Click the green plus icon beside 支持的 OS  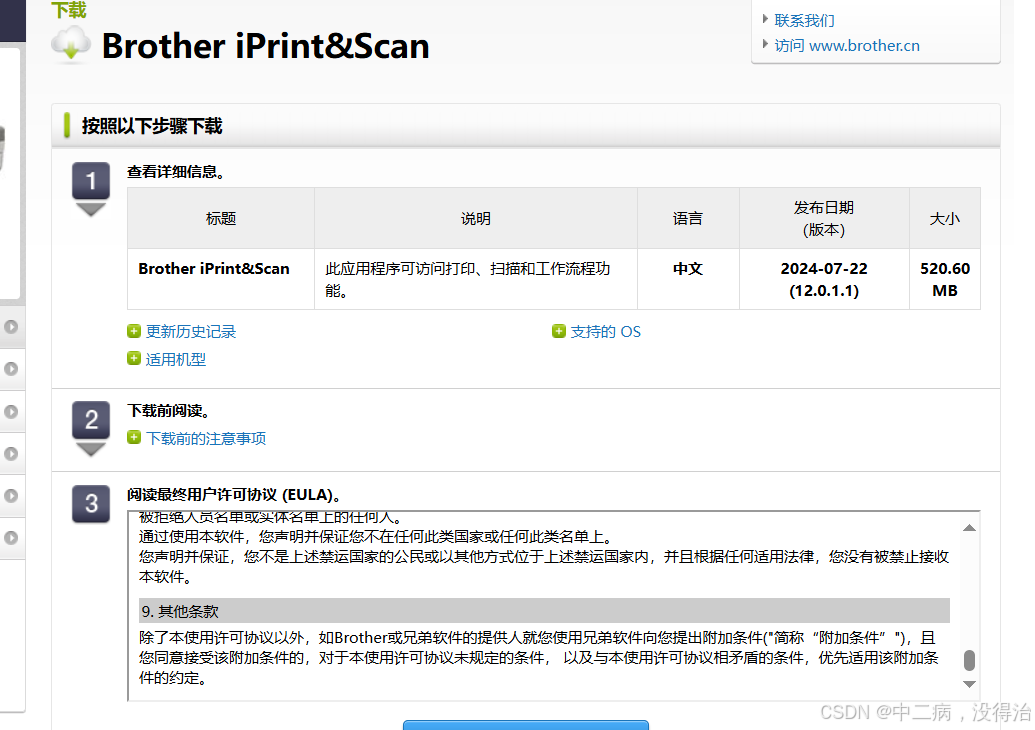559,331
